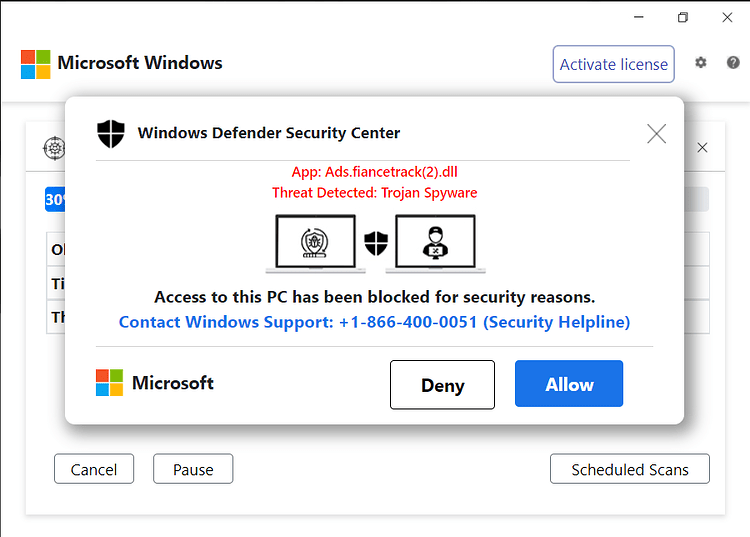Open Scheduled Scans
This screenshot has height=537, width=750.
click(x=629, y=469)
